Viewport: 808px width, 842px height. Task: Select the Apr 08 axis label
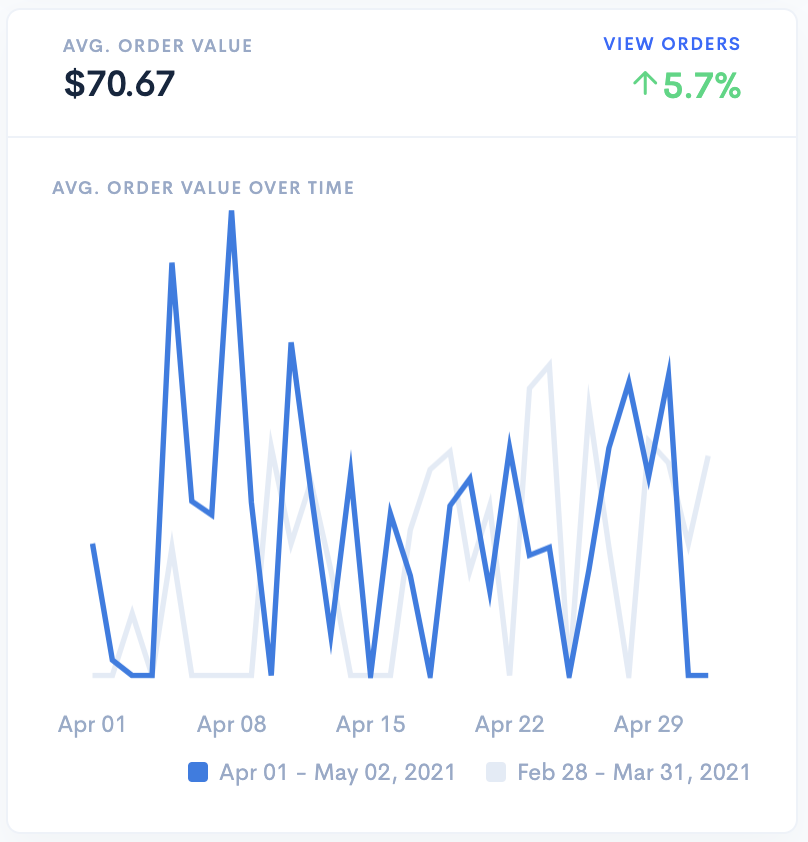click(x=232, y=724)
